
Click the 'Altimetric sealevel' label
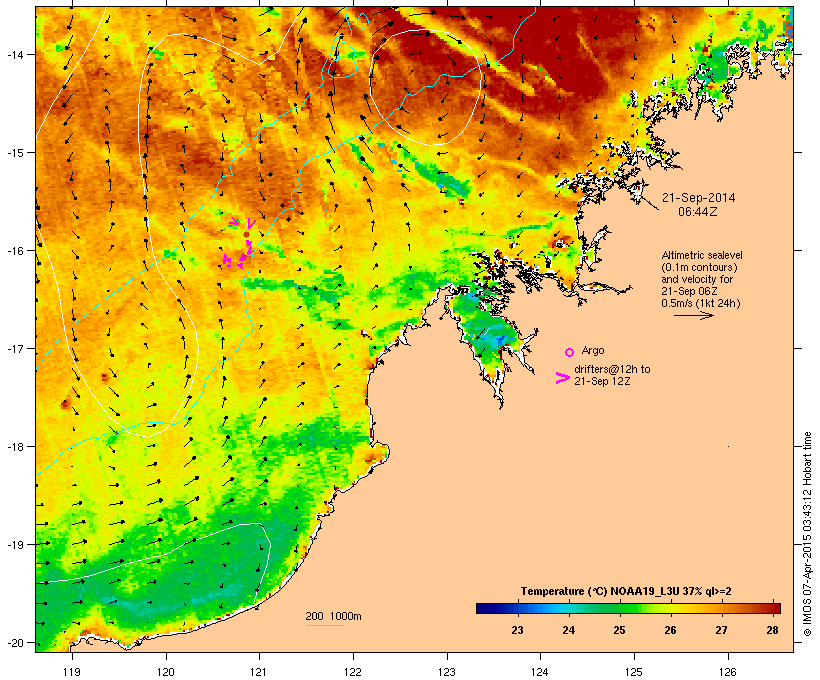point(702,255)
